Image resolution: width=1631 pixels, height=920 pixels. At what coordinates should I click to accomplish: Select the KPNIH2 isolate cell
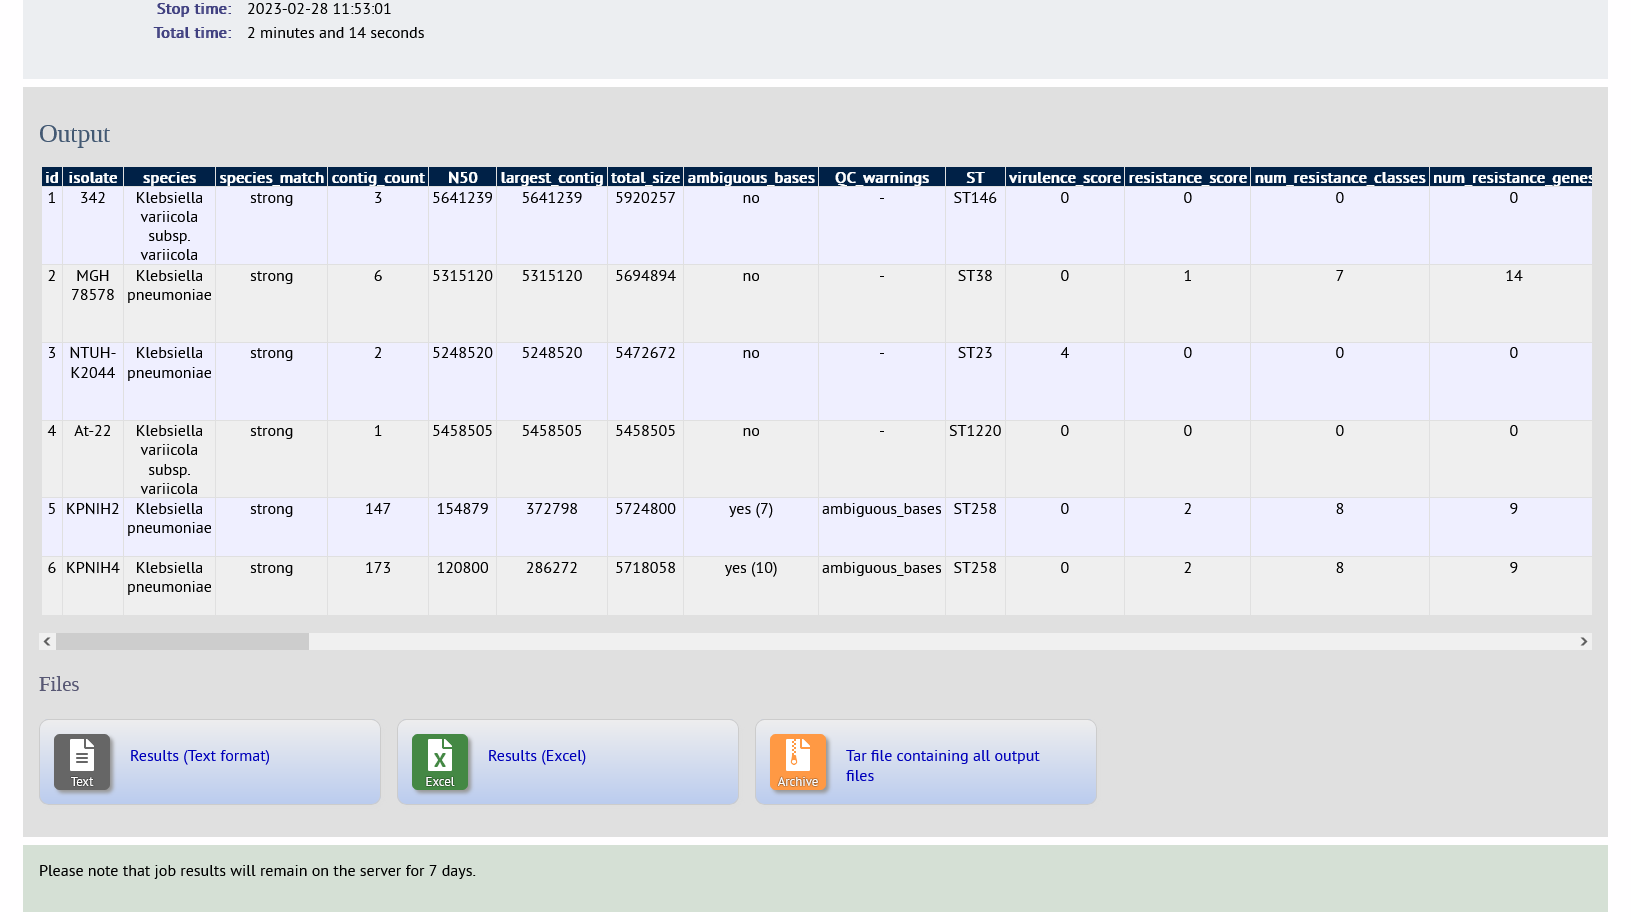pyautogui.click(x=93, y=509)
